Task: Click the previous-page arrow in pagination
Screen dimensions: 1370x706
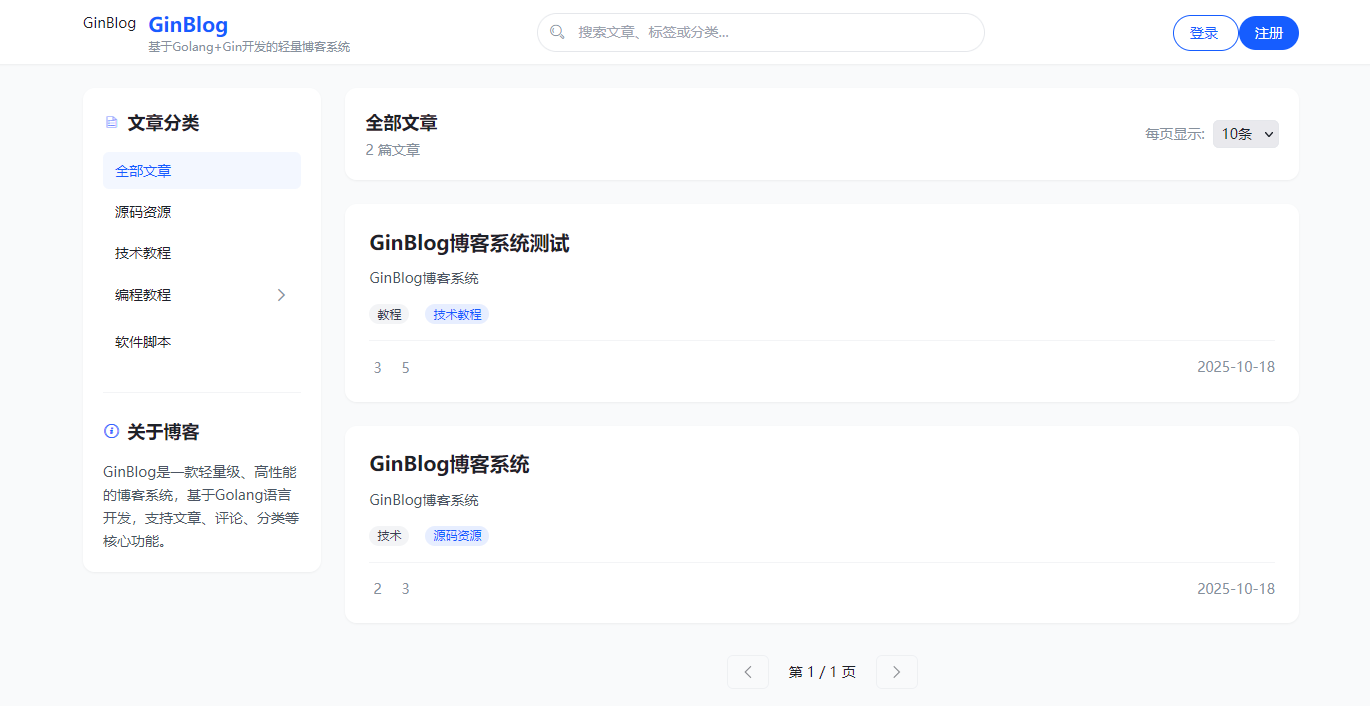Action: 748,671
